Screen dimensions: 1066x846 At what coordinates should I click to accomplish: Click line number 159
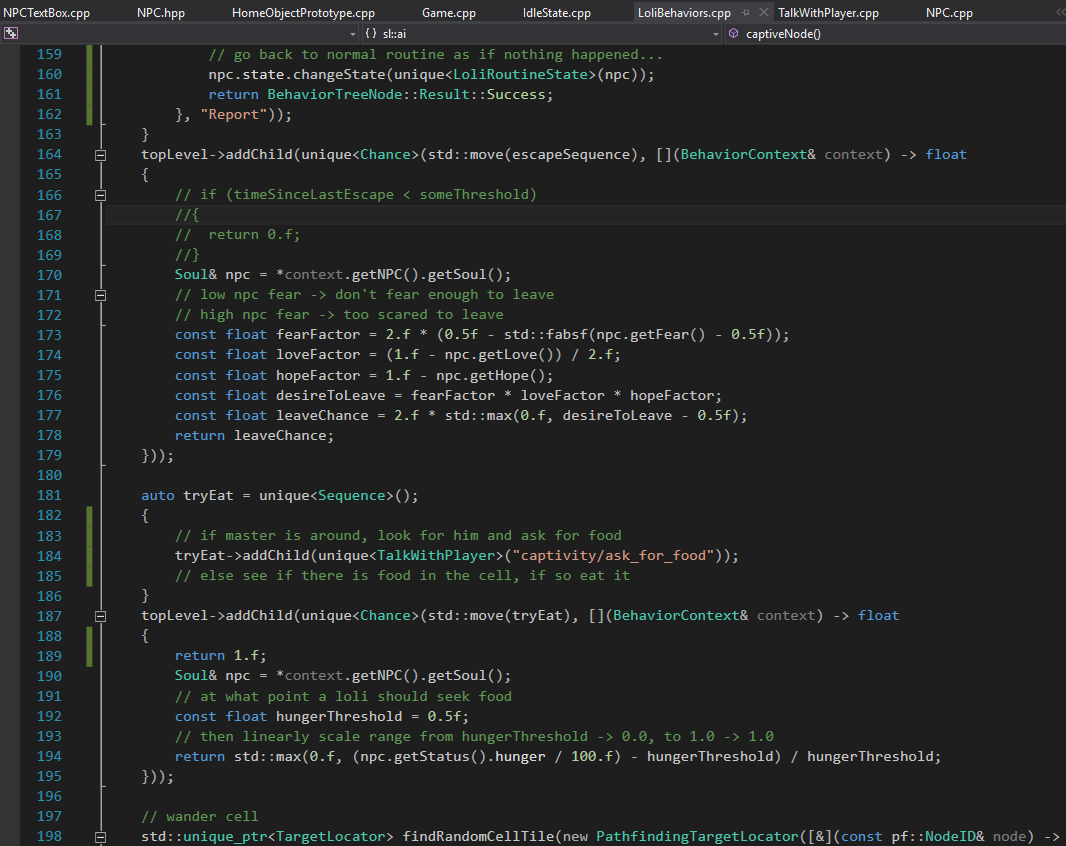[x=49, y=54]
